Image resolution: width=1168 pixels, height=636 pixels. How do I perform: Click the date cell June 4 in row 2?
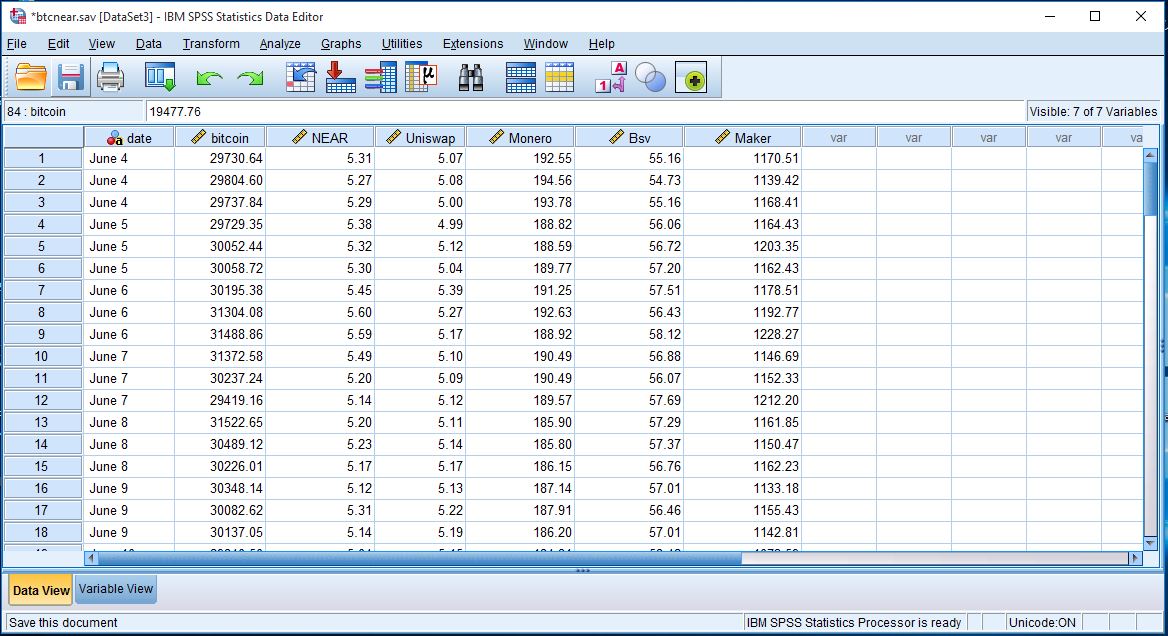click(x=129, y=180)
